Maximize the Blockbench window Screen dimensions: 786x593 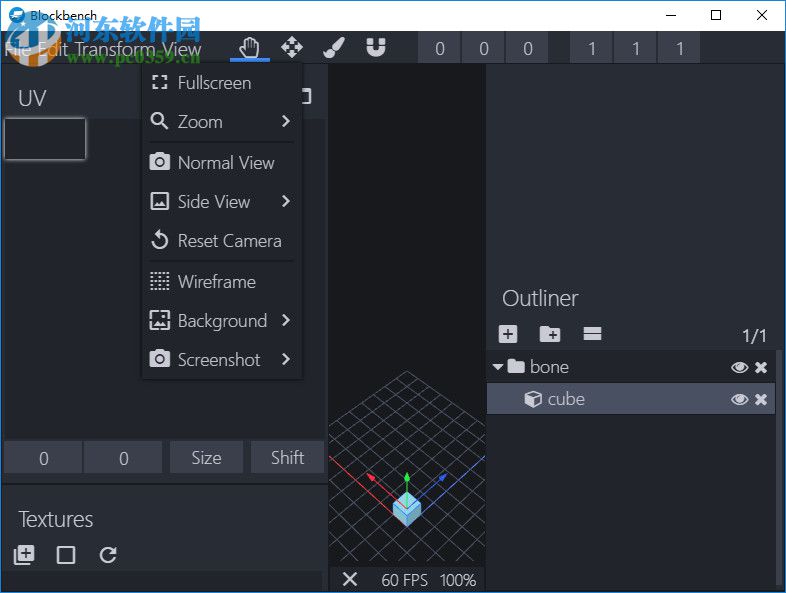(716, 15)
